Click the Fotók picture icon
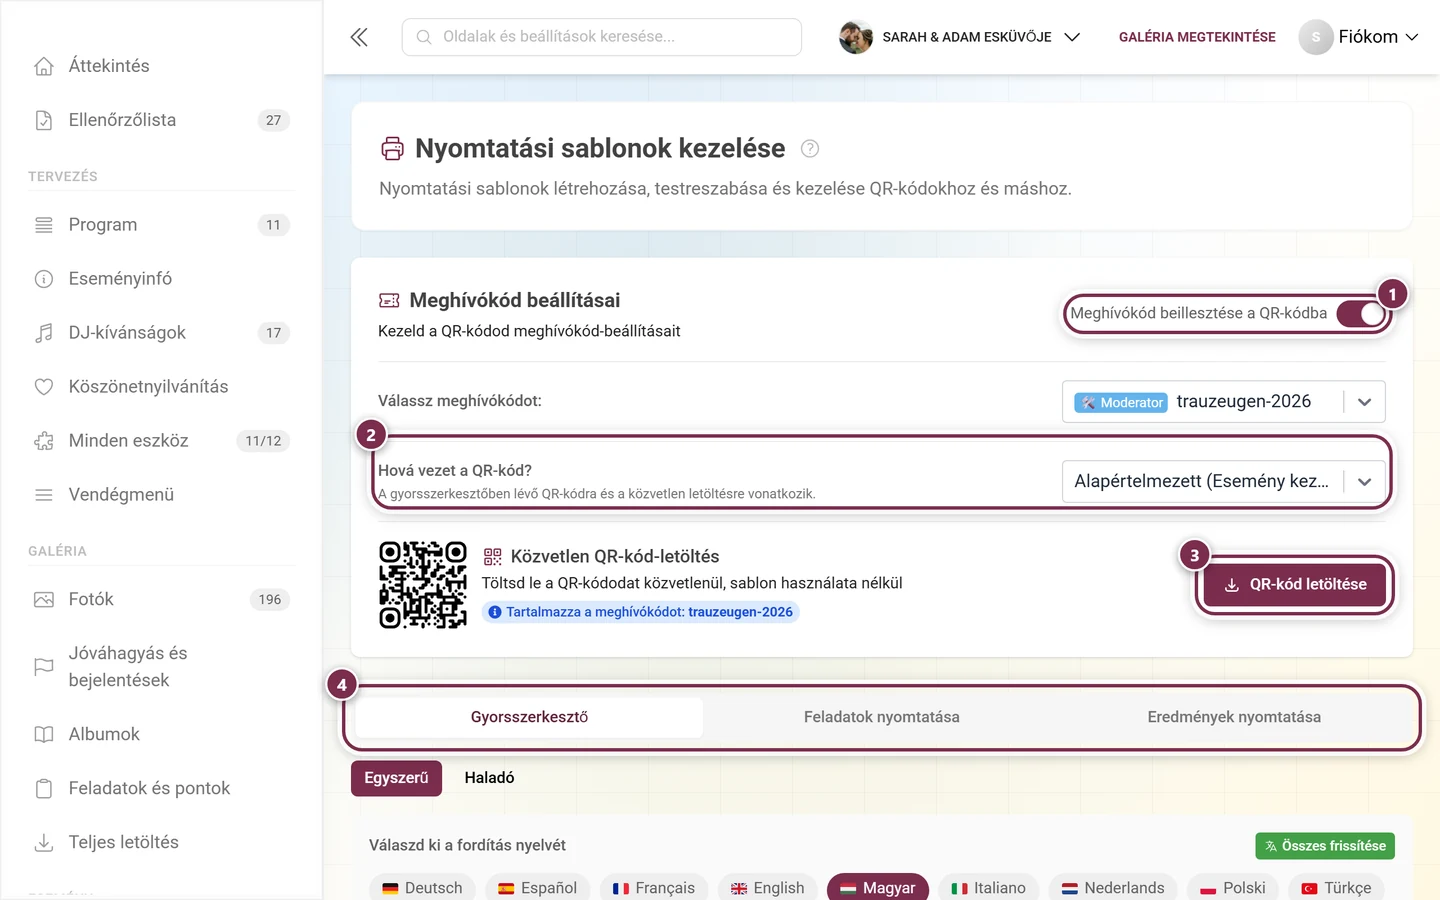This screenshot has width=1440, height=900. point(44,600)
